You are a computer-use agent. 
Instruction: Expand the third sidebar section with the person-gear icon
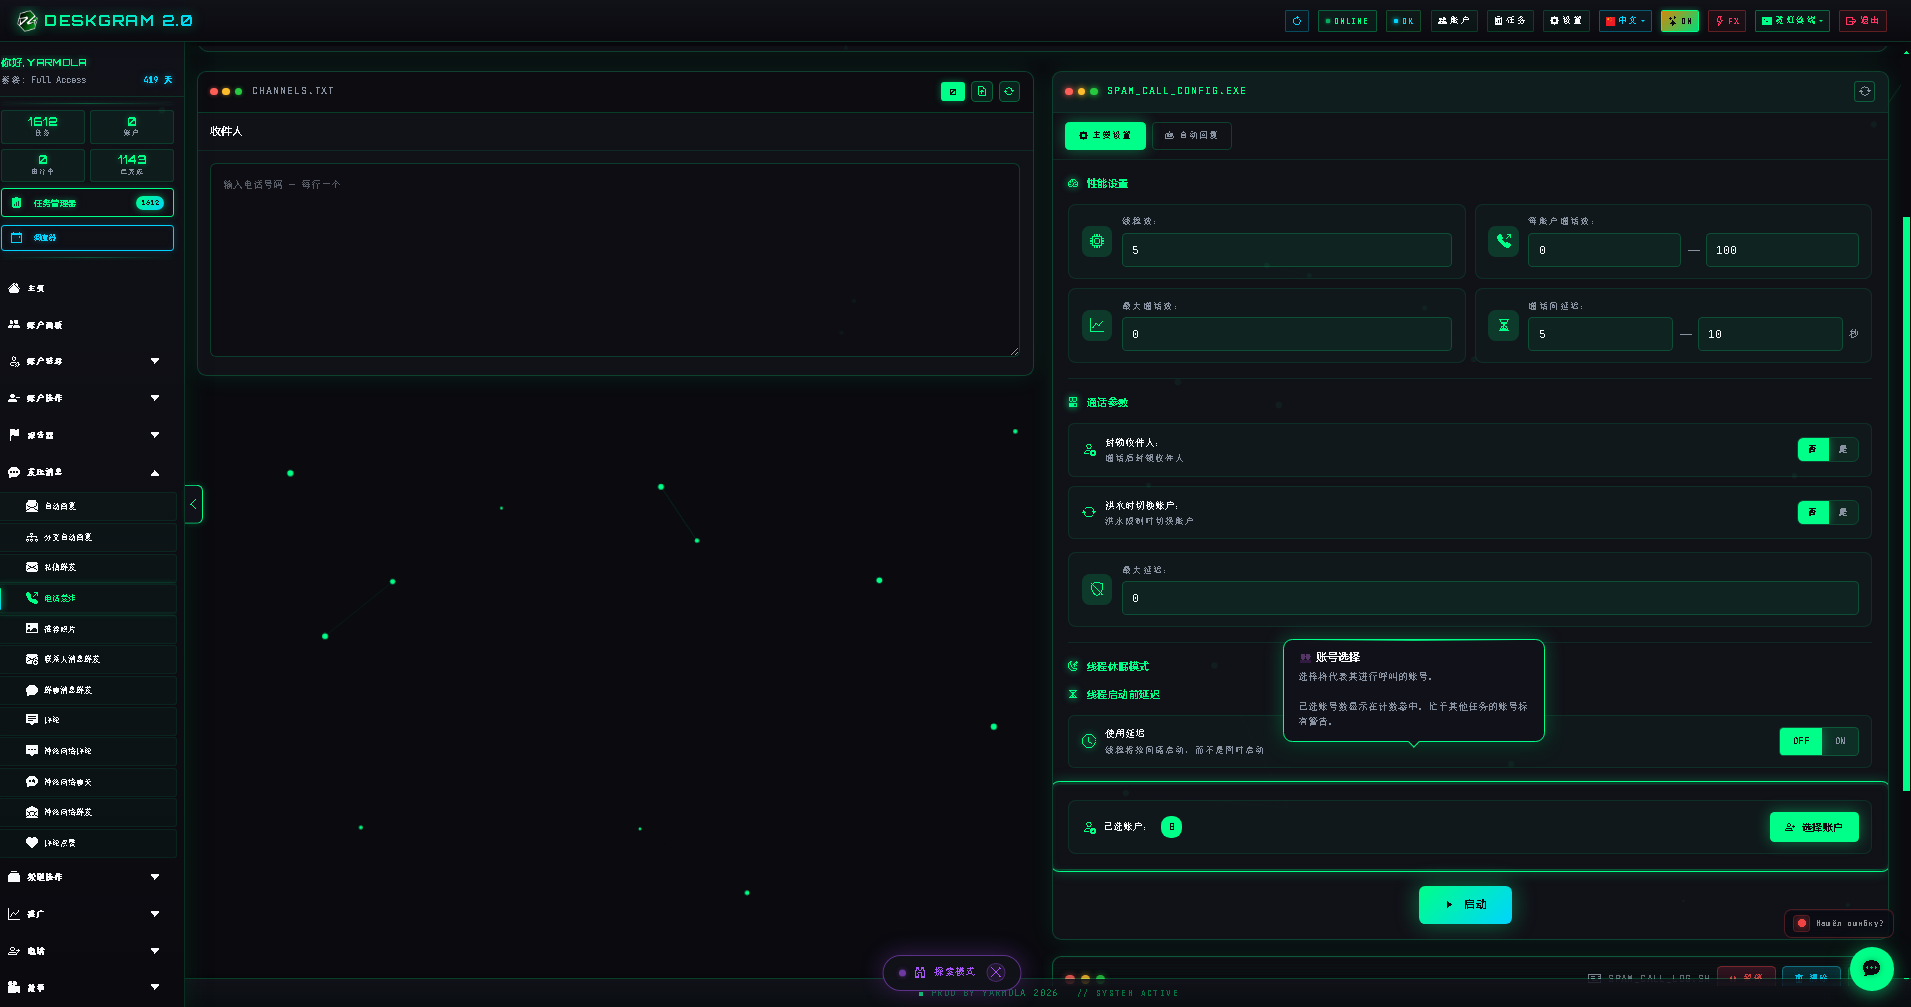pyautogui.click(x=88, y=361)
